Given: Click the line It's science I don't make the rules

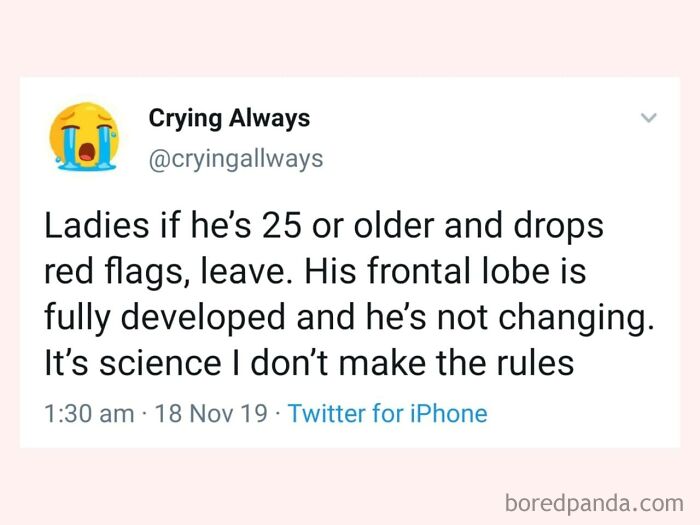Looking at the screenshot, I should click(x=309, y=362).
